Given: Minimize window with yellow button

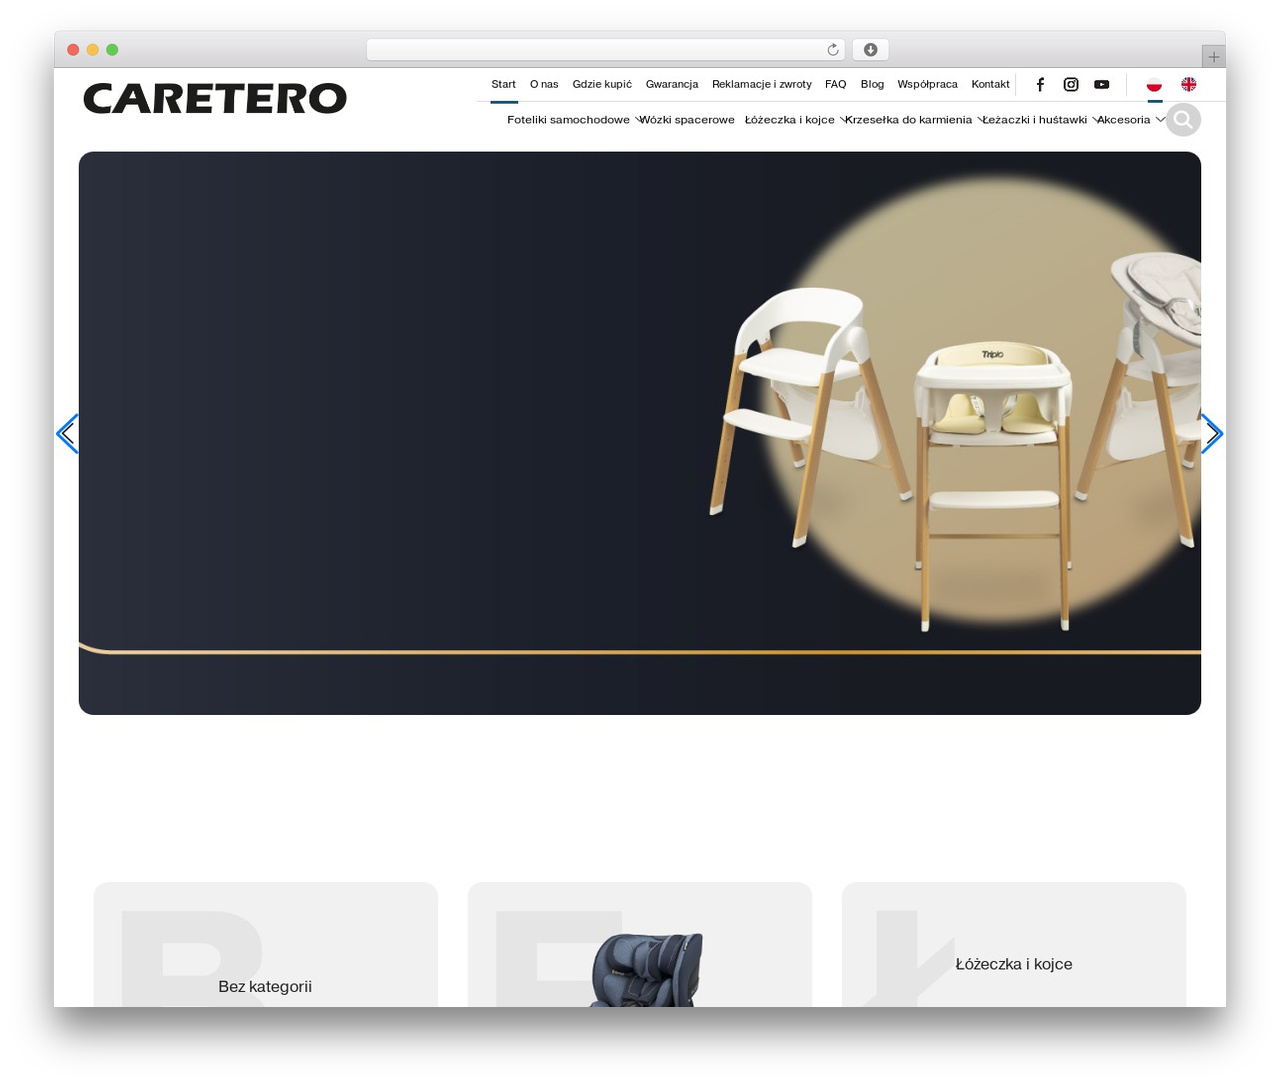Looking at the screenshot, I should [93, 50].
